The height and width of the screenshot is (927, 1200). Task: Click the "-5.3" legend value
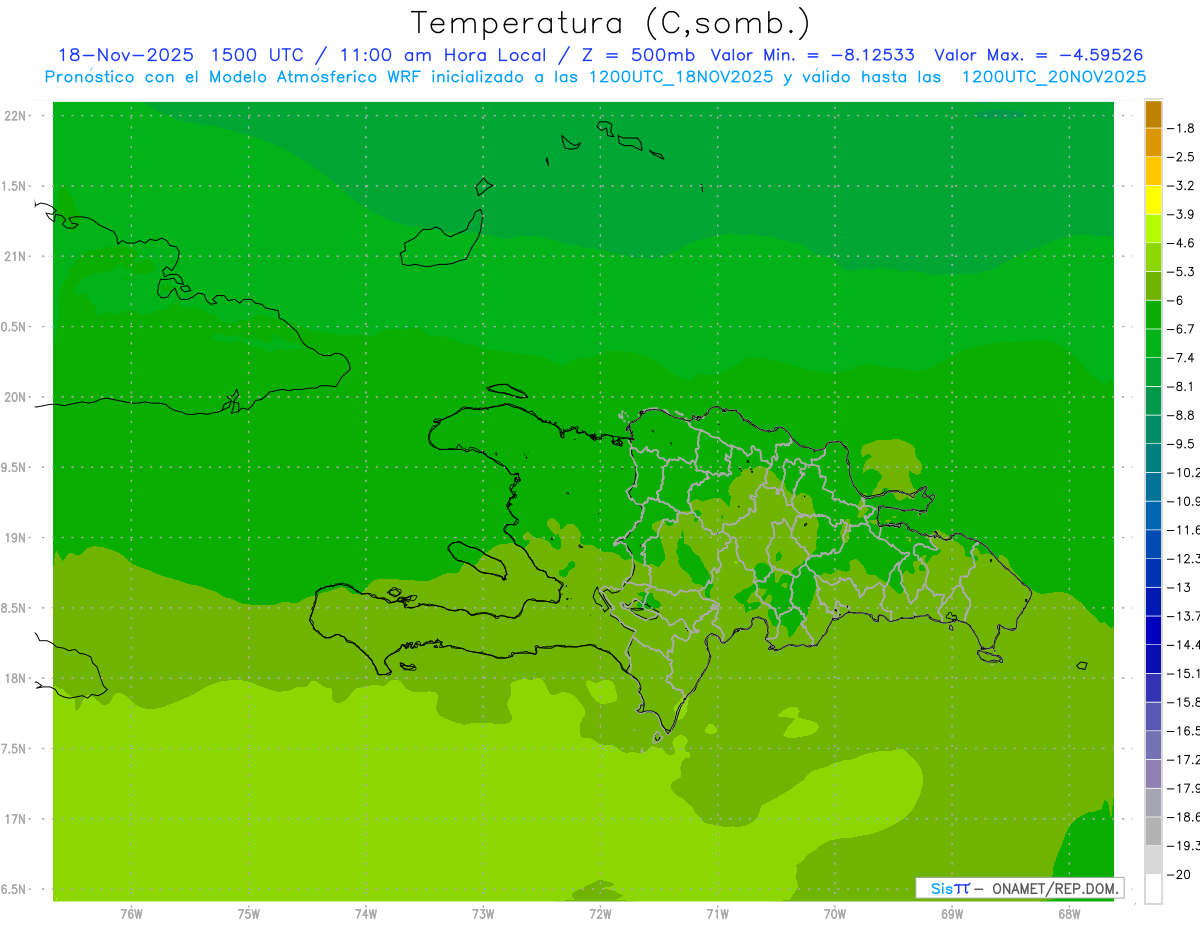point(1181,271)
